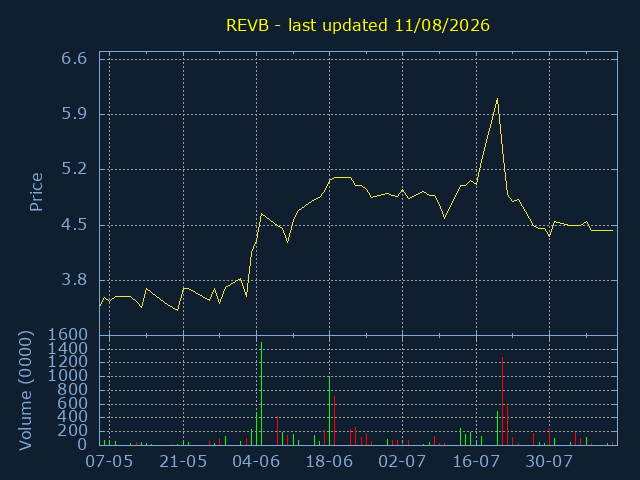Click the 3.8 price axis label
This screenshot has width=640, height=480.
(74, 280)
